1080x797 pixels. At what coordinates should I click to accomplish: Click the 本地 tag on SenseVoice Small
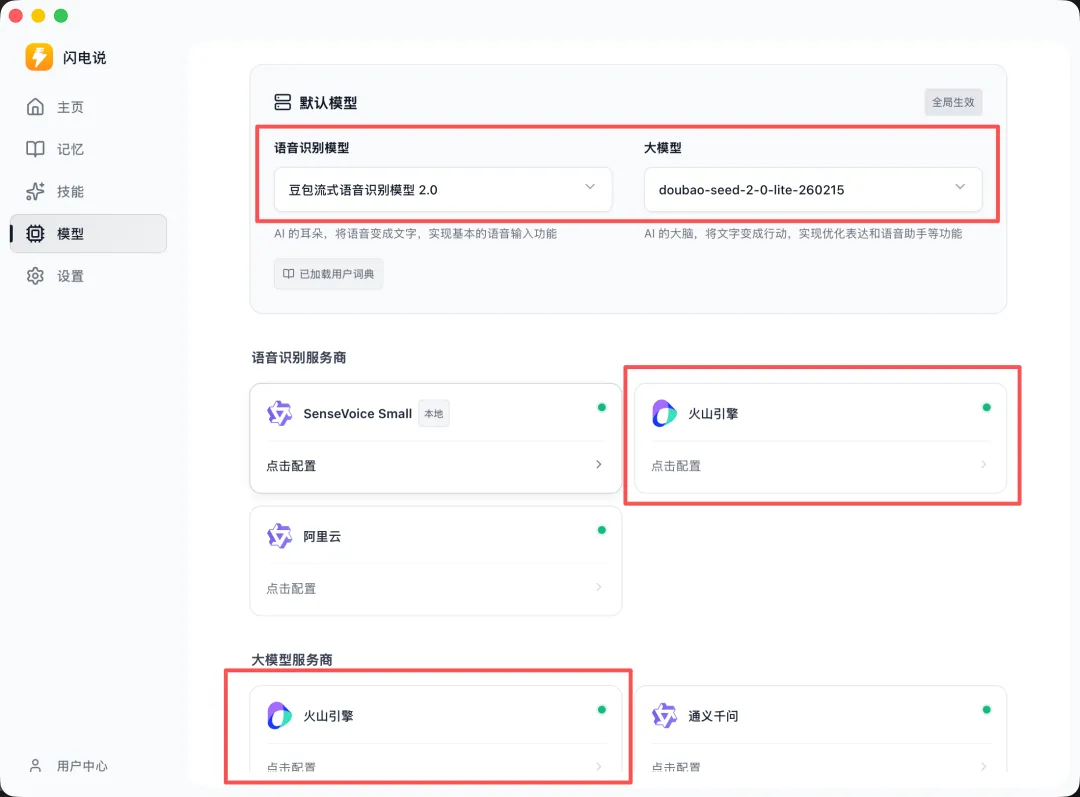[434, 413]
